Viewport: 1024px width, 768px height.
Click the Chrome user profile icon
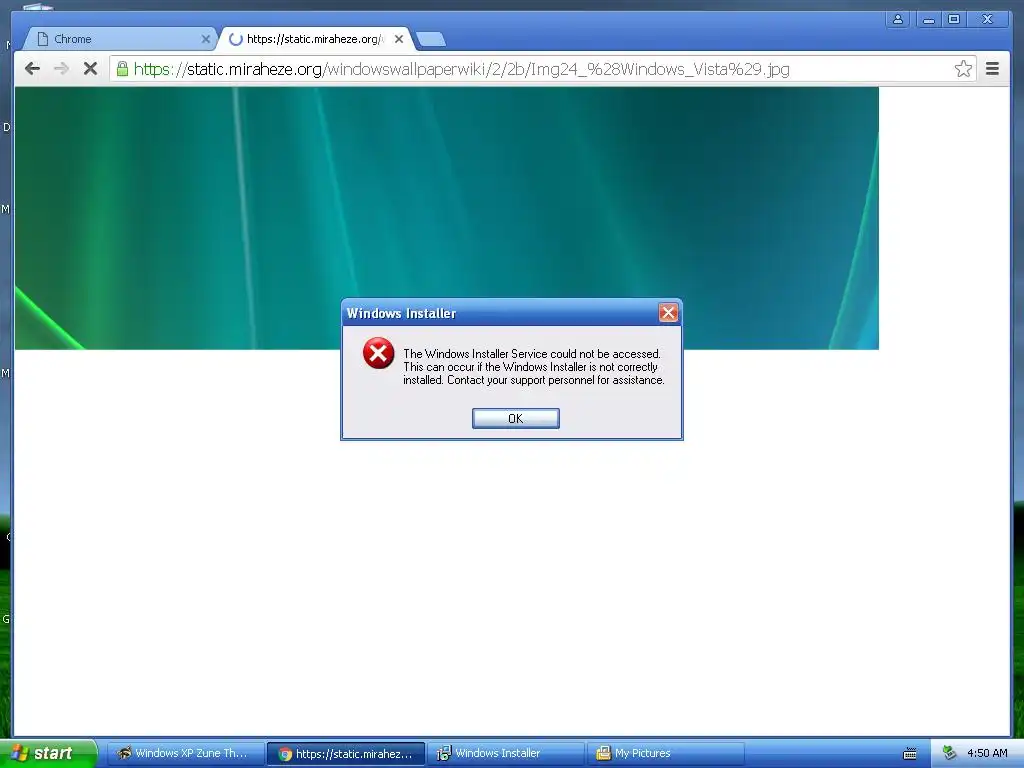coord(898,20)
